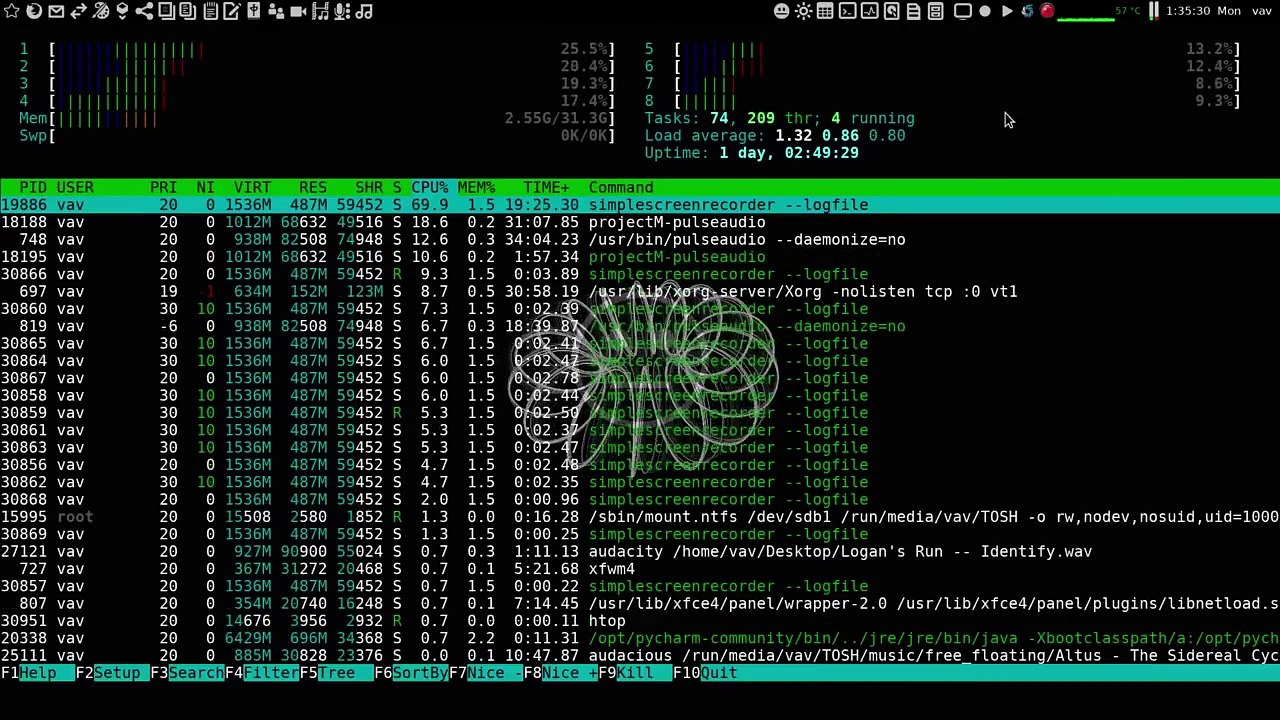Click the smiley face panel icon
Image resolution: width=1280 pixels, height=720 pixels.
(x=782, y=11)
